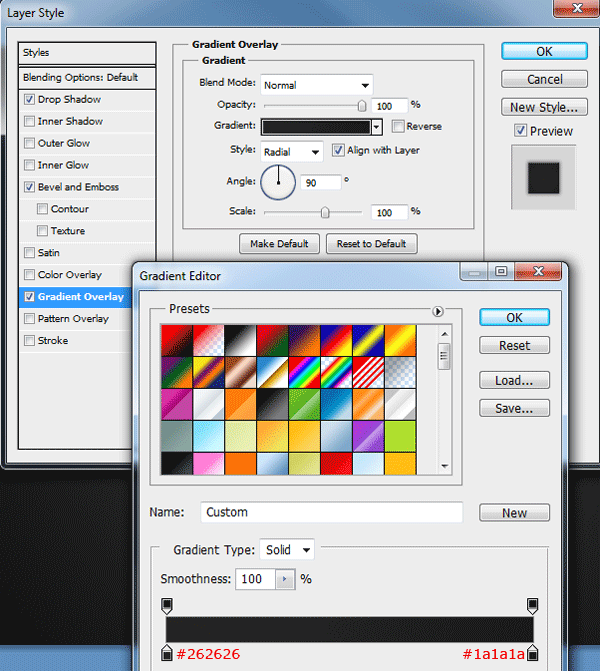The height and width of the screenshot is (671, 600).
Task: Choose the red white striped gradient preset
Action: 368,372
